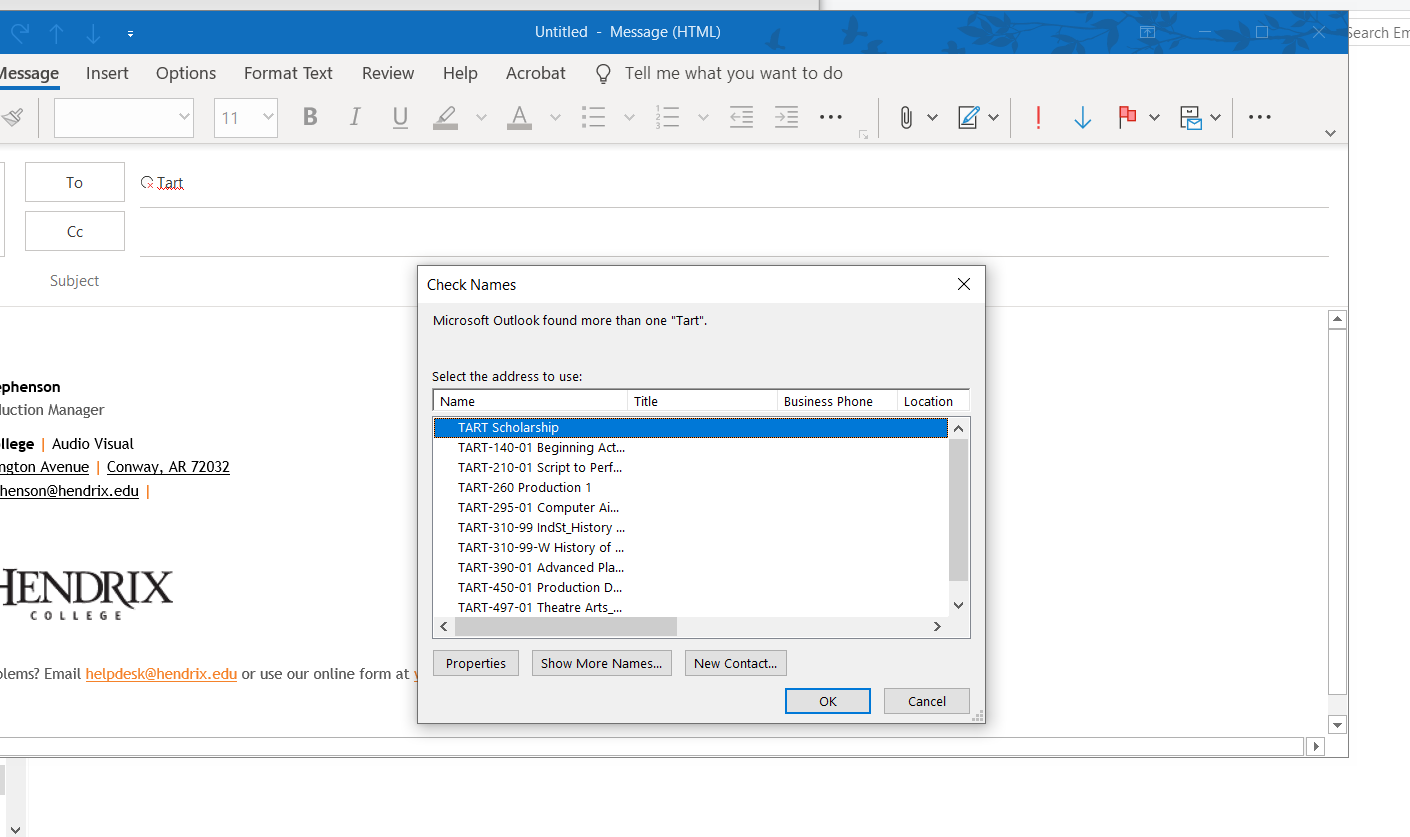The width and height of the screenshot is (1410, 837).
Task: Insert a bulleted list
Action: (594, 118)
